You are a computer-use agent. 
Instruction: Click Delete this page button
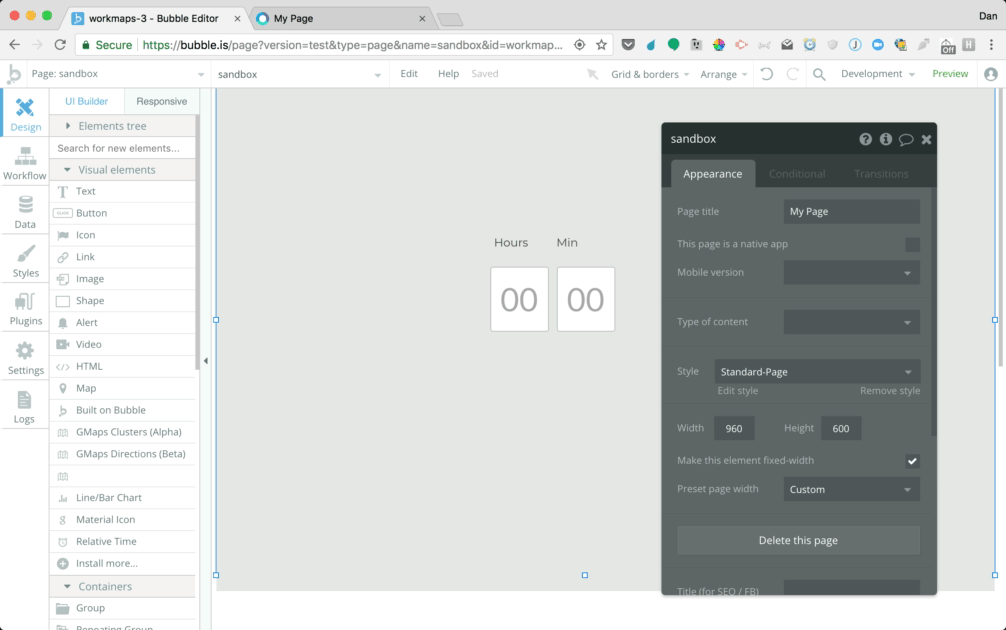(x=798, y=541)
